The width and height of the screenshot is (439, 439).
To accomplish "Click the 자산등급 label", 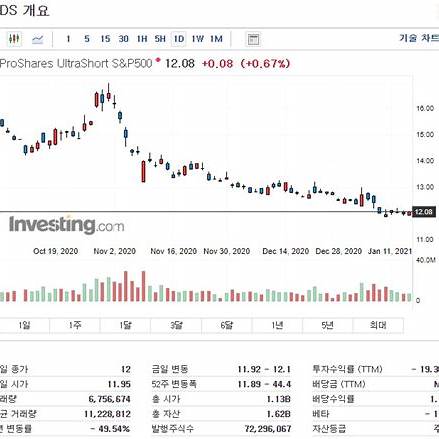I will [329, 428].
